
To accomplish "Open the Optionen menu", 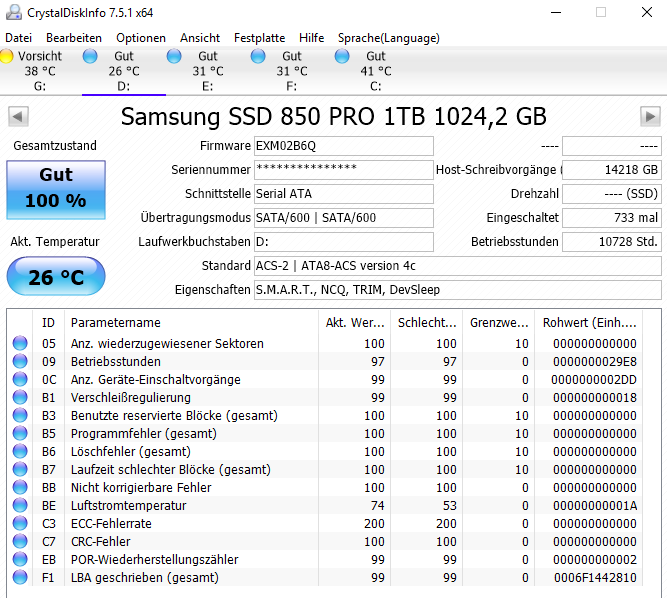I will [141, 38].
